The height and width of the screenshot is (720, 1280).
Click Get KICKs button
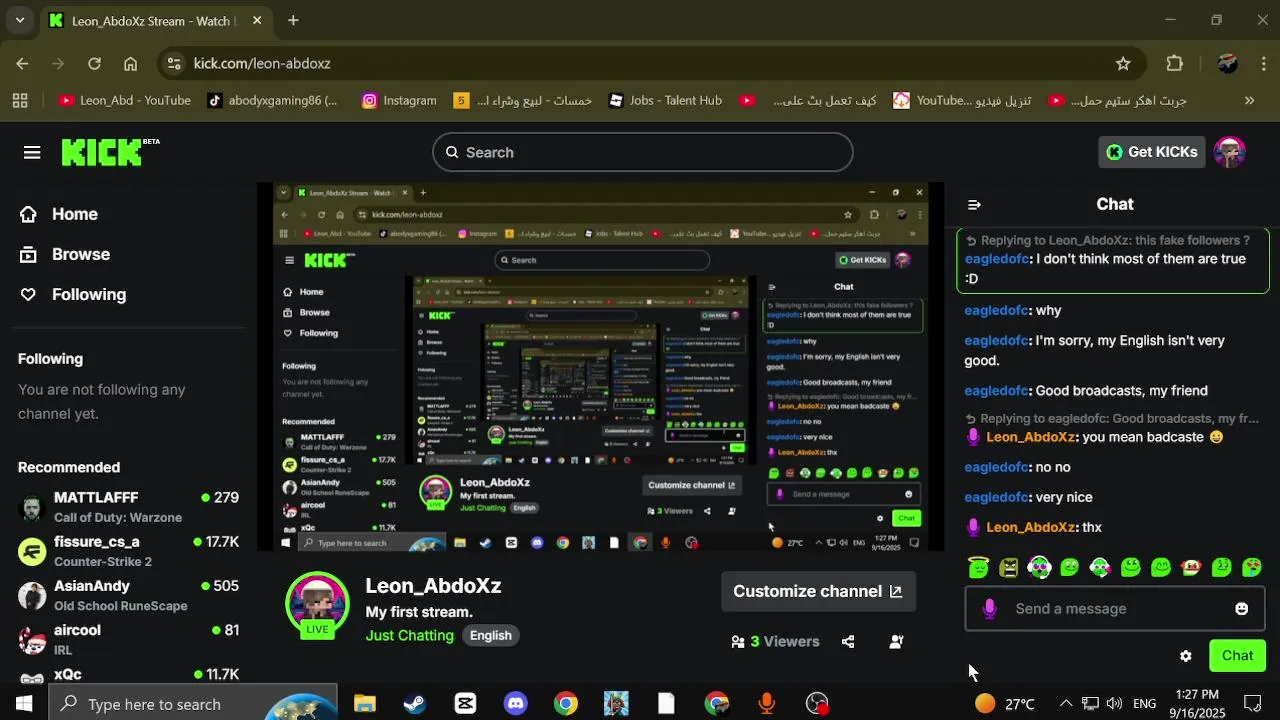(x=1151, y=152)
